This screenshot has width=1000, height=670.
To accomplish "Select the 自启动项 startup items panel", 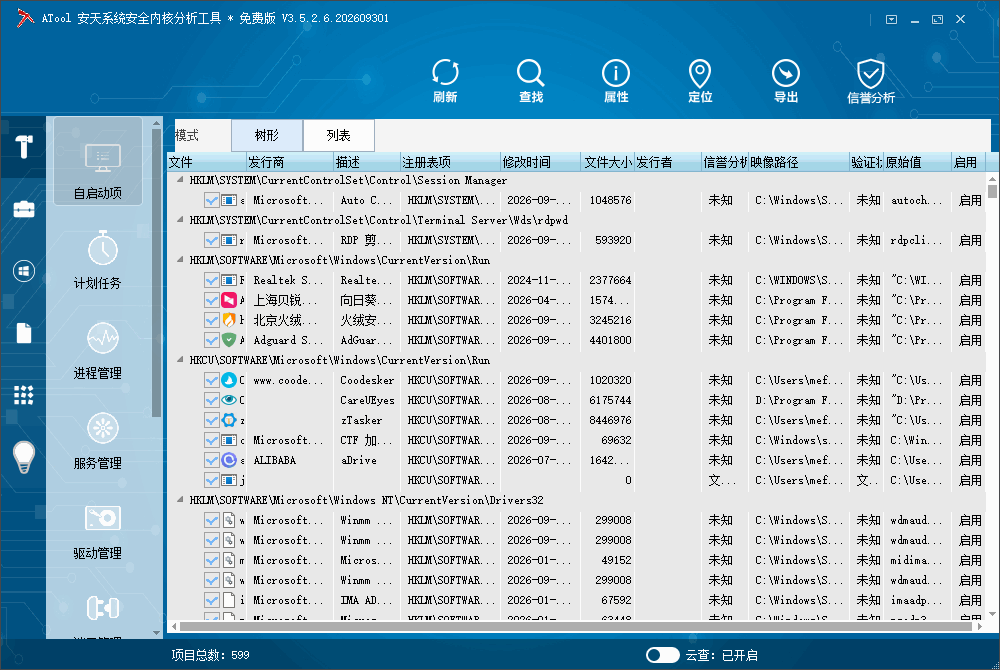I will (x=98, y=161).
